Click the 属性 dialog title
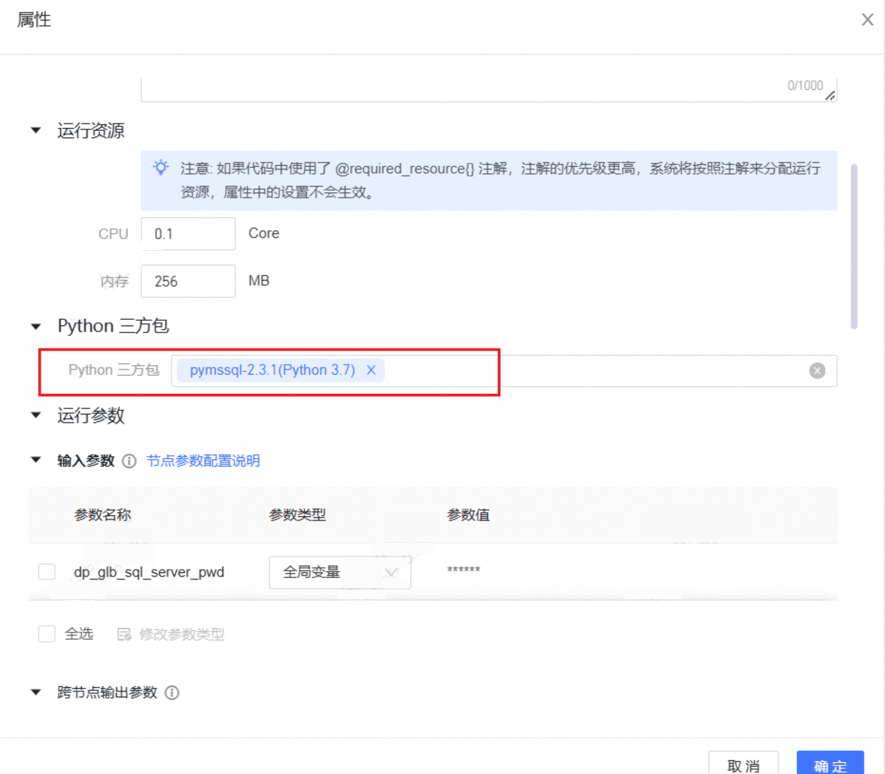Screen dimensions: 885x774 point(34,20)
